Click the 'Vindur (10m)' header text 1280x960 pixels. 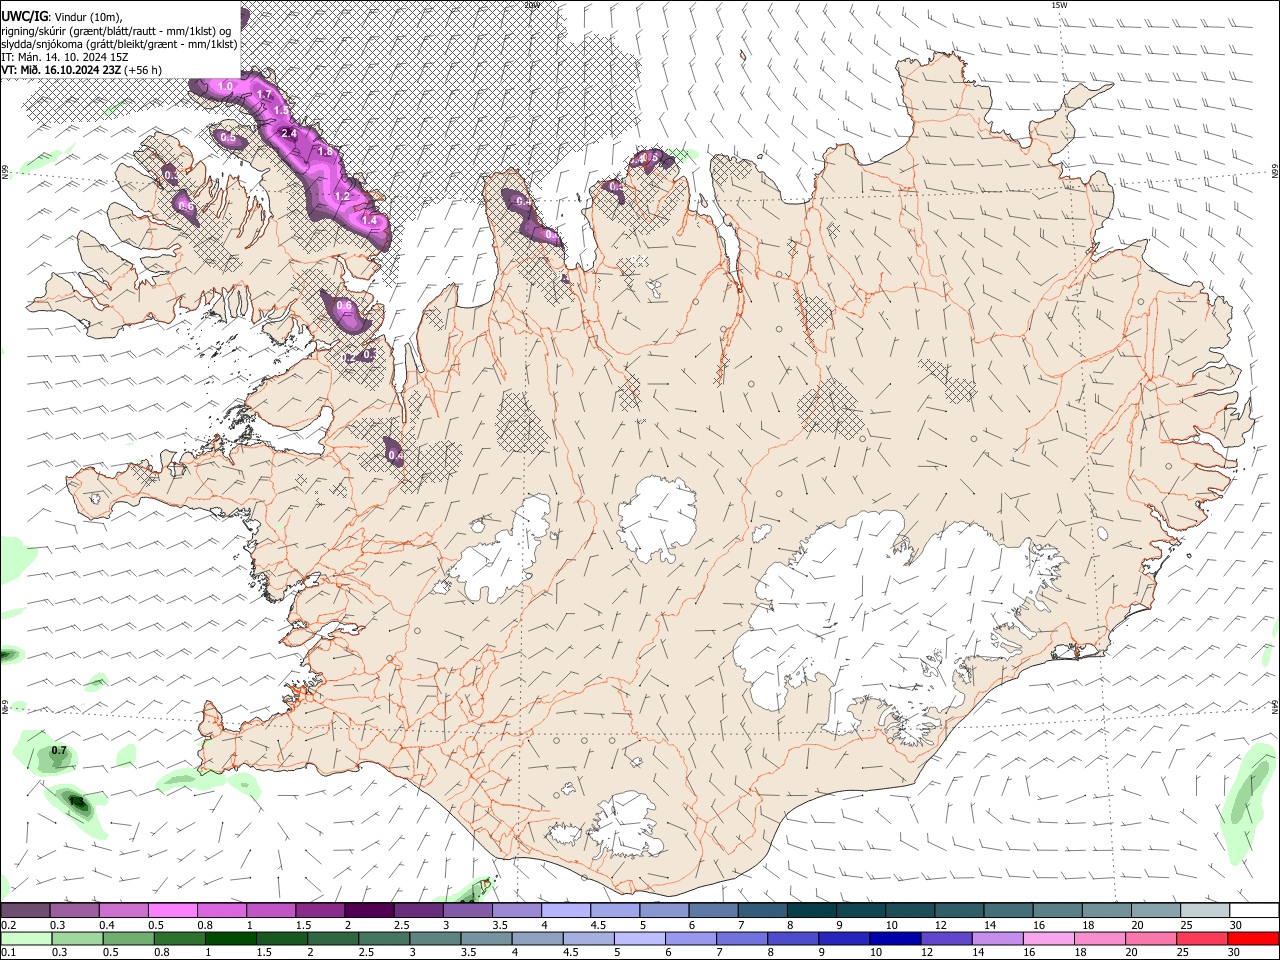[86, 17]
